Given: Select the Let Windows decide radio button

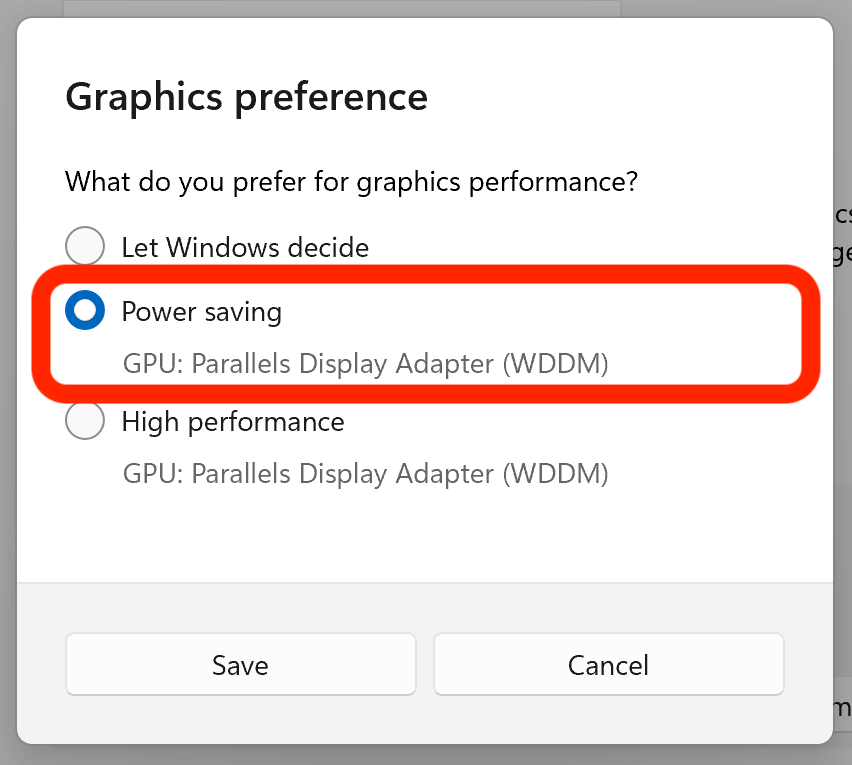Looking at the screenshot, I should click(x=85, y=247).
